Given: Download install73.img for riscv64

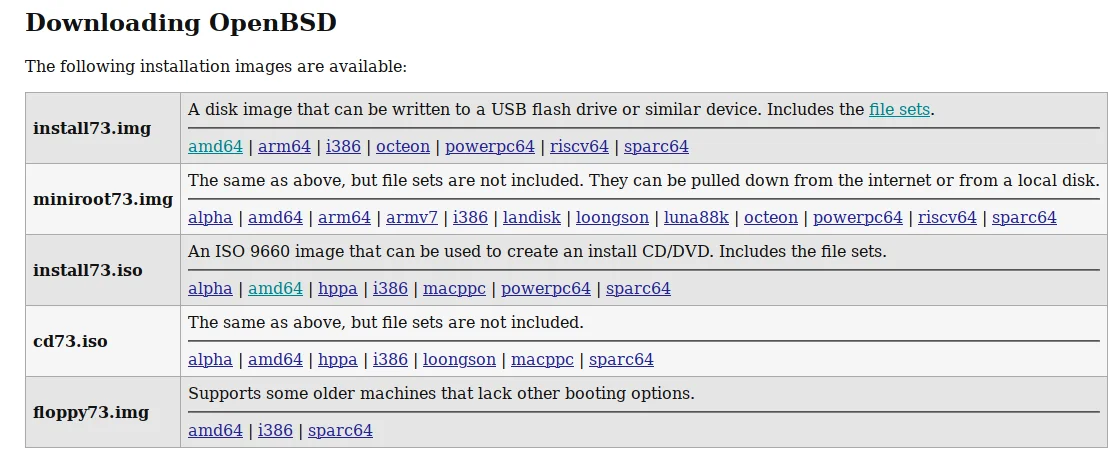Looking at the screenshot, I should click(579, 147).
